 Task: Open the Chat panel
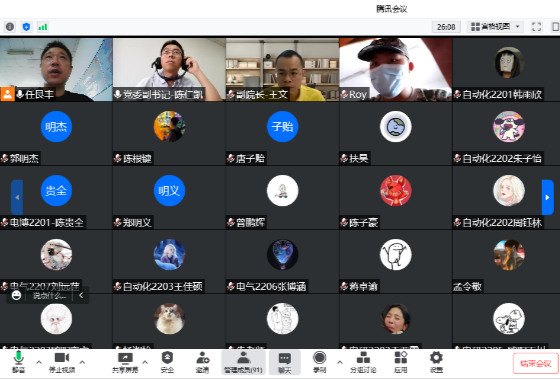pyautogui.click(x=285, y=362)
